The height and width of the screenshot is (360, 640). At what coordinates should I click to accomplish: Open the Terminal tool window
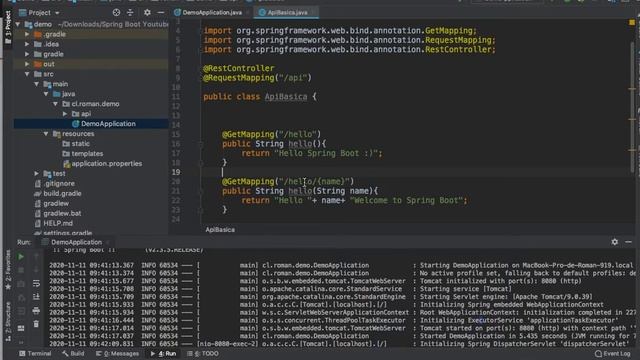(35, 353)
